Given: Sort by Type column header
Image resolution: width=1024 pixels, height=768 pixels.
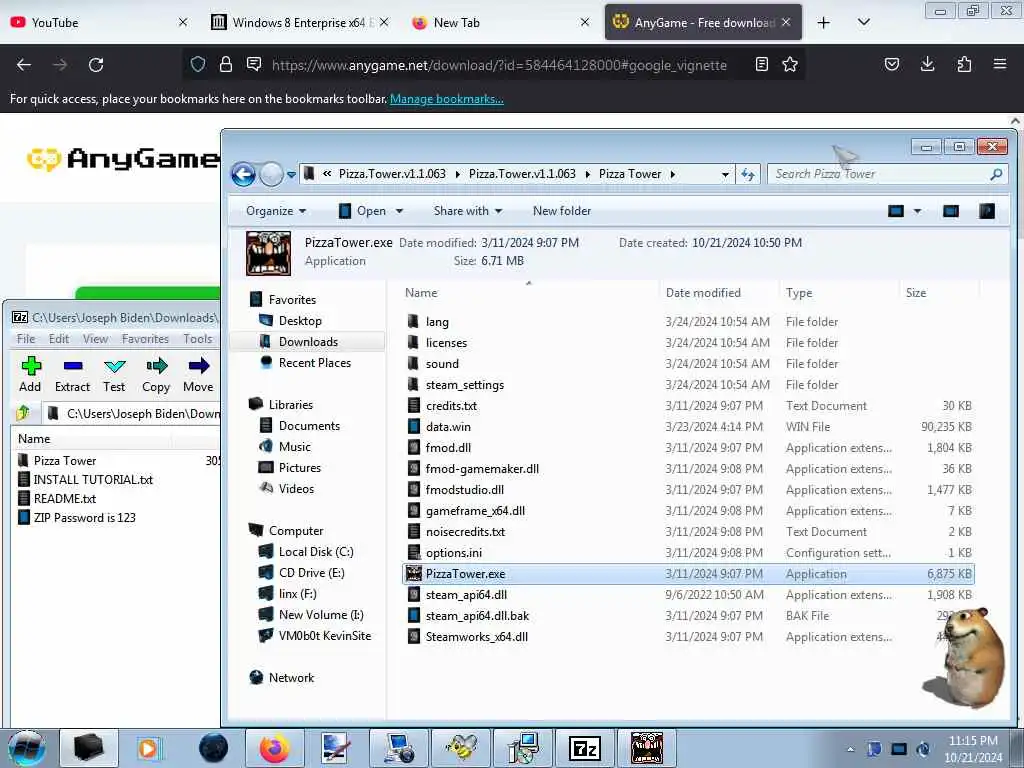Looking at the screenshot, I should [839, 293].
